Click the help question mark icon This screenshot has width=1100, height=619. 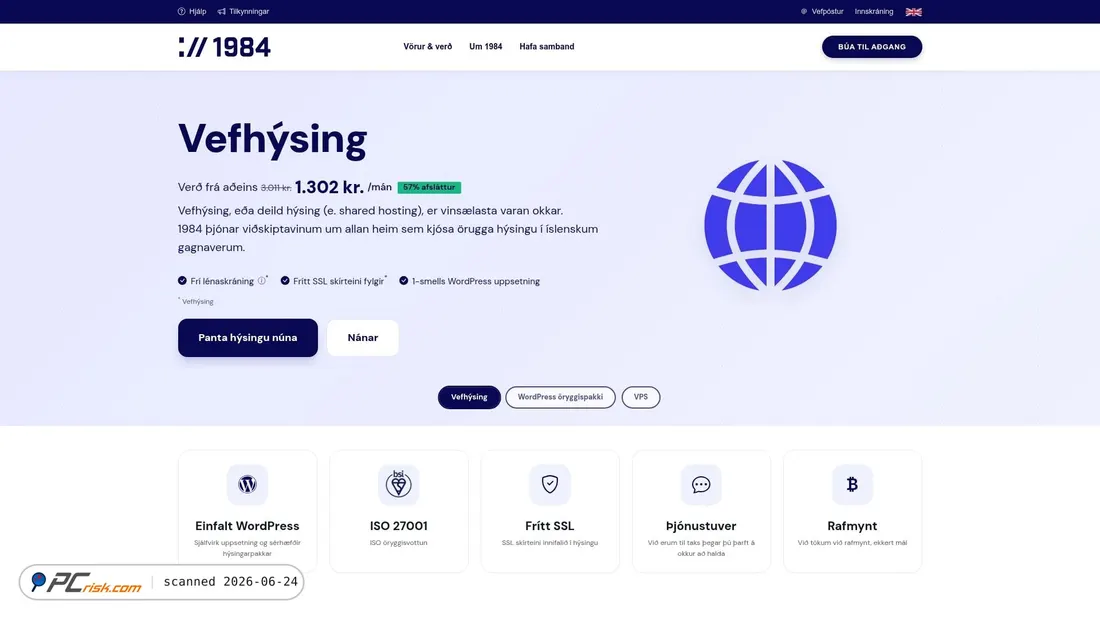click(182, 11)
